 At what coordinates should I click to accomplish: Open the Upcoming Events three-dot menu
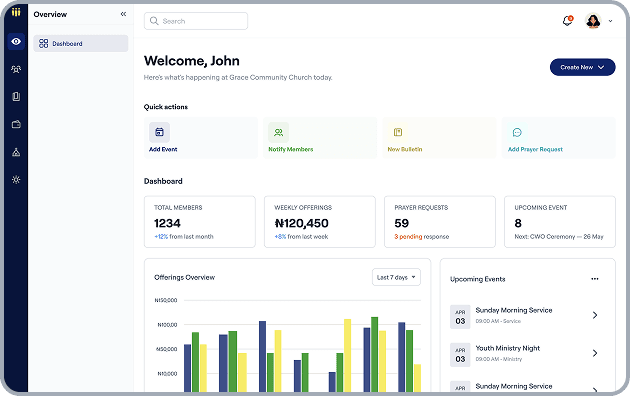click(595, 279)
